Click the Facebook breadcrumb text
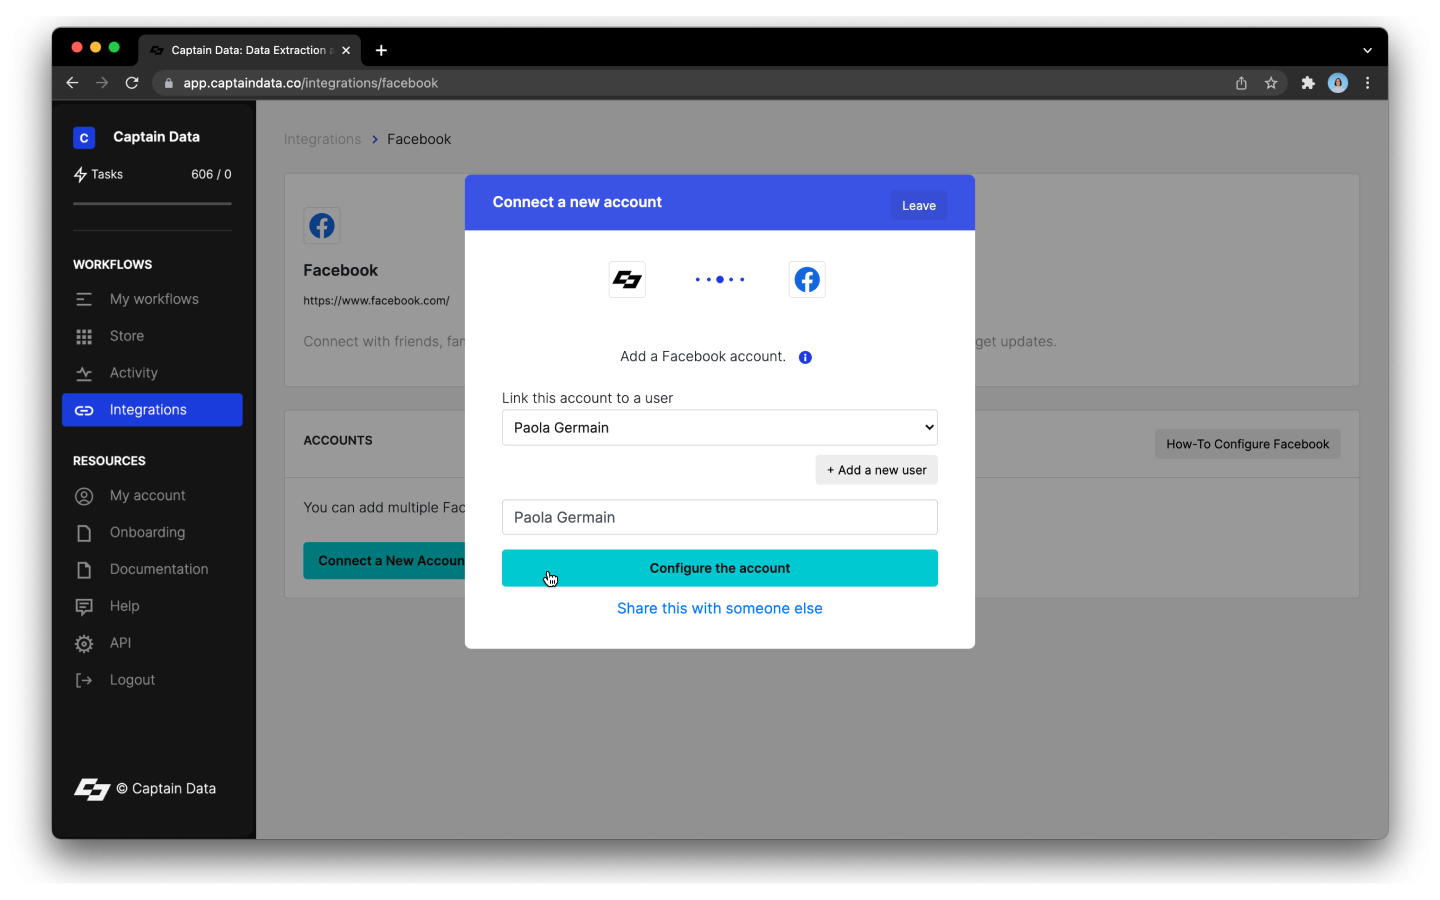This screenshot has width=1440, height=900. click(419, 139)
